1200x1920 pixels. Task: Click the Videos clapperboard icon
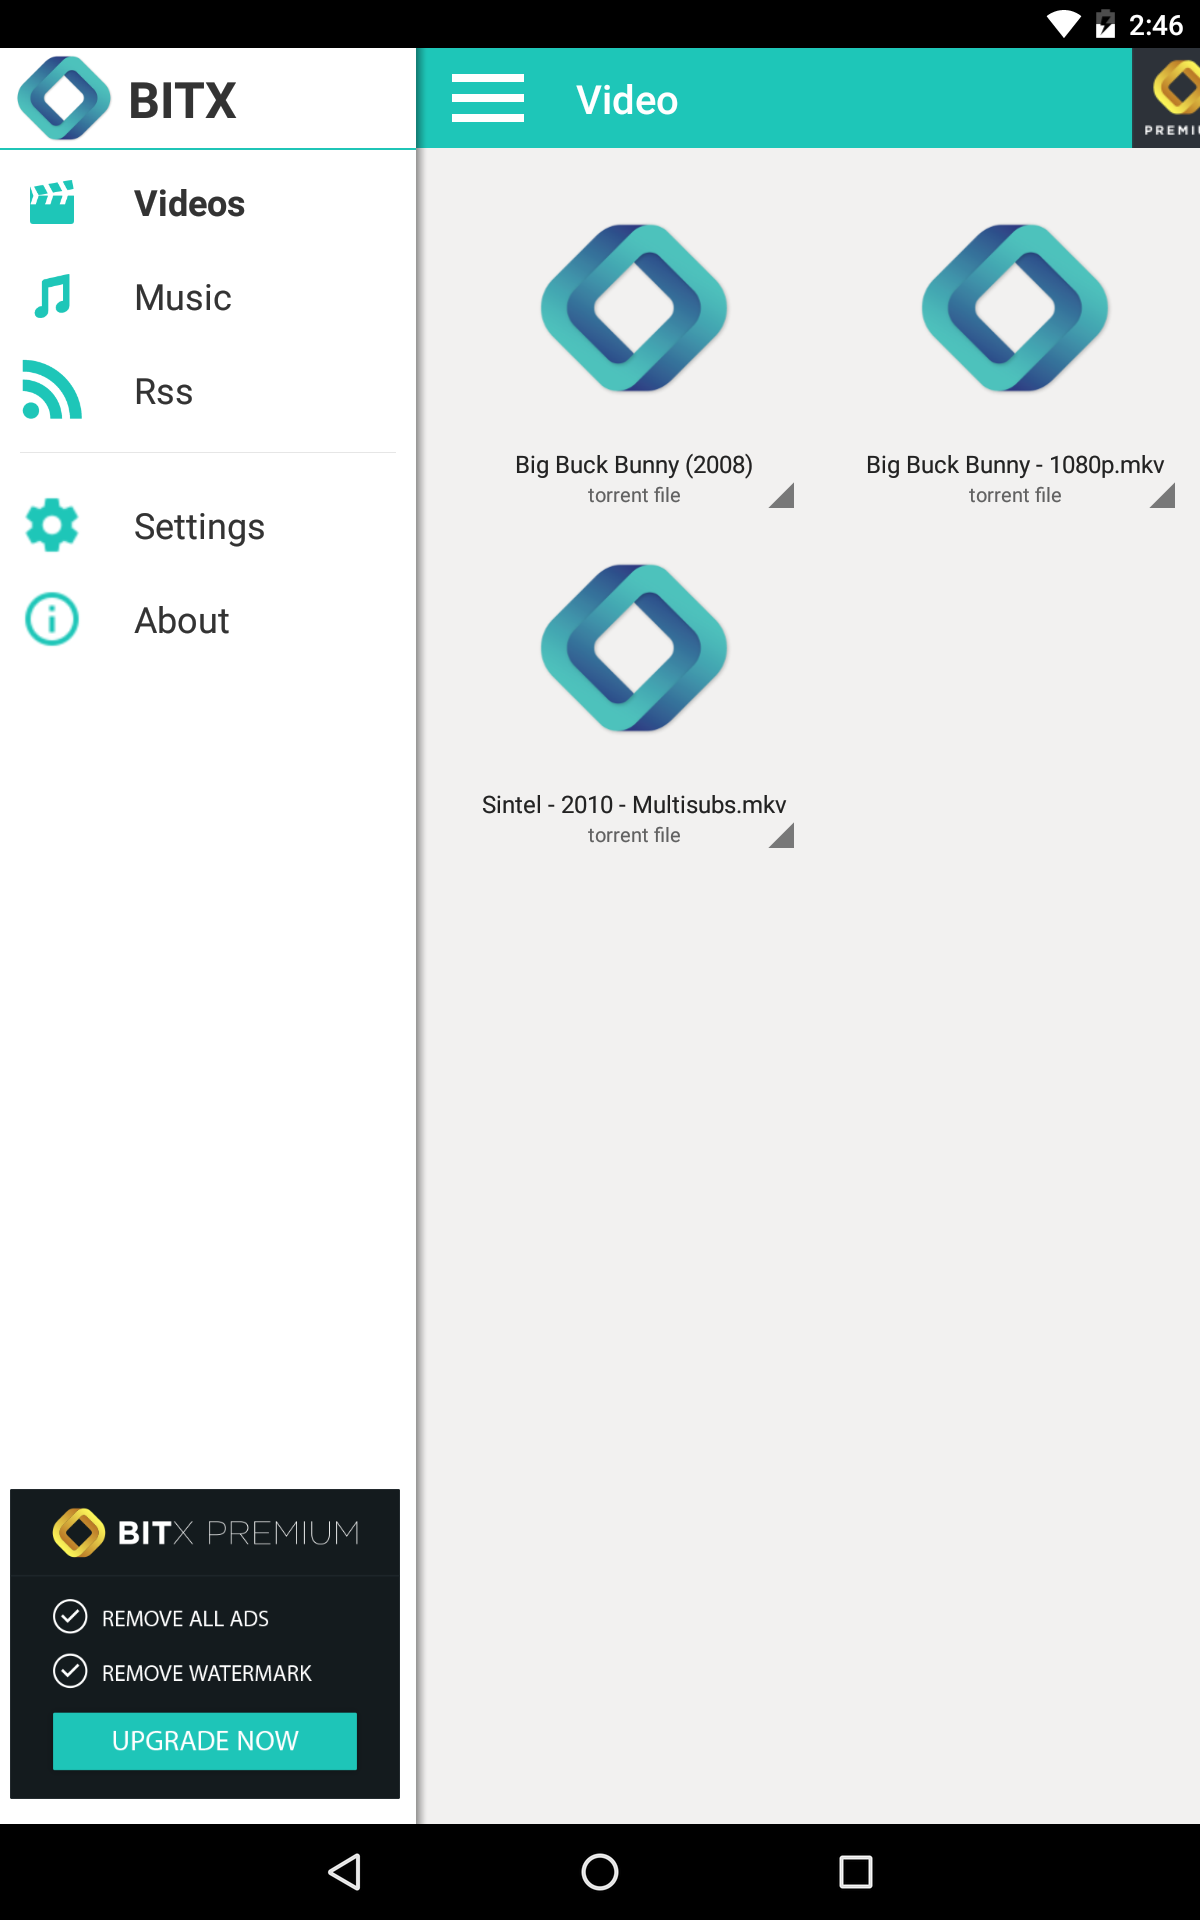tap(52, 203)
